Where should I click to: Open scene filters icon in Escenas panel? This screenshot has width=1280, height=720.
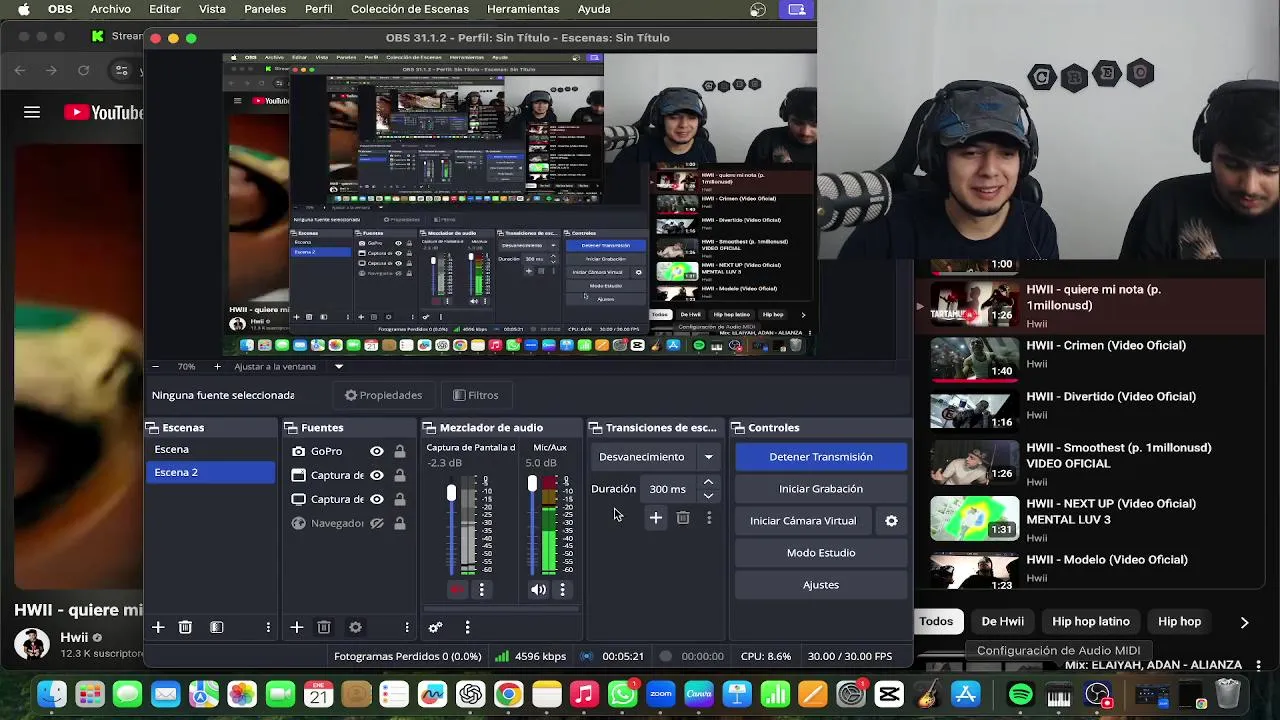click(x=216, y=627)
